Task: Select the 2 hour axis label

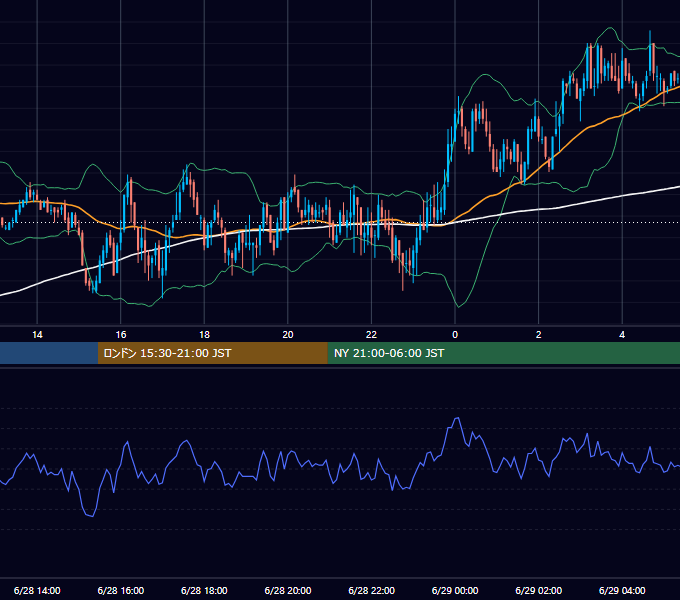Action: (x=539, y=335)
